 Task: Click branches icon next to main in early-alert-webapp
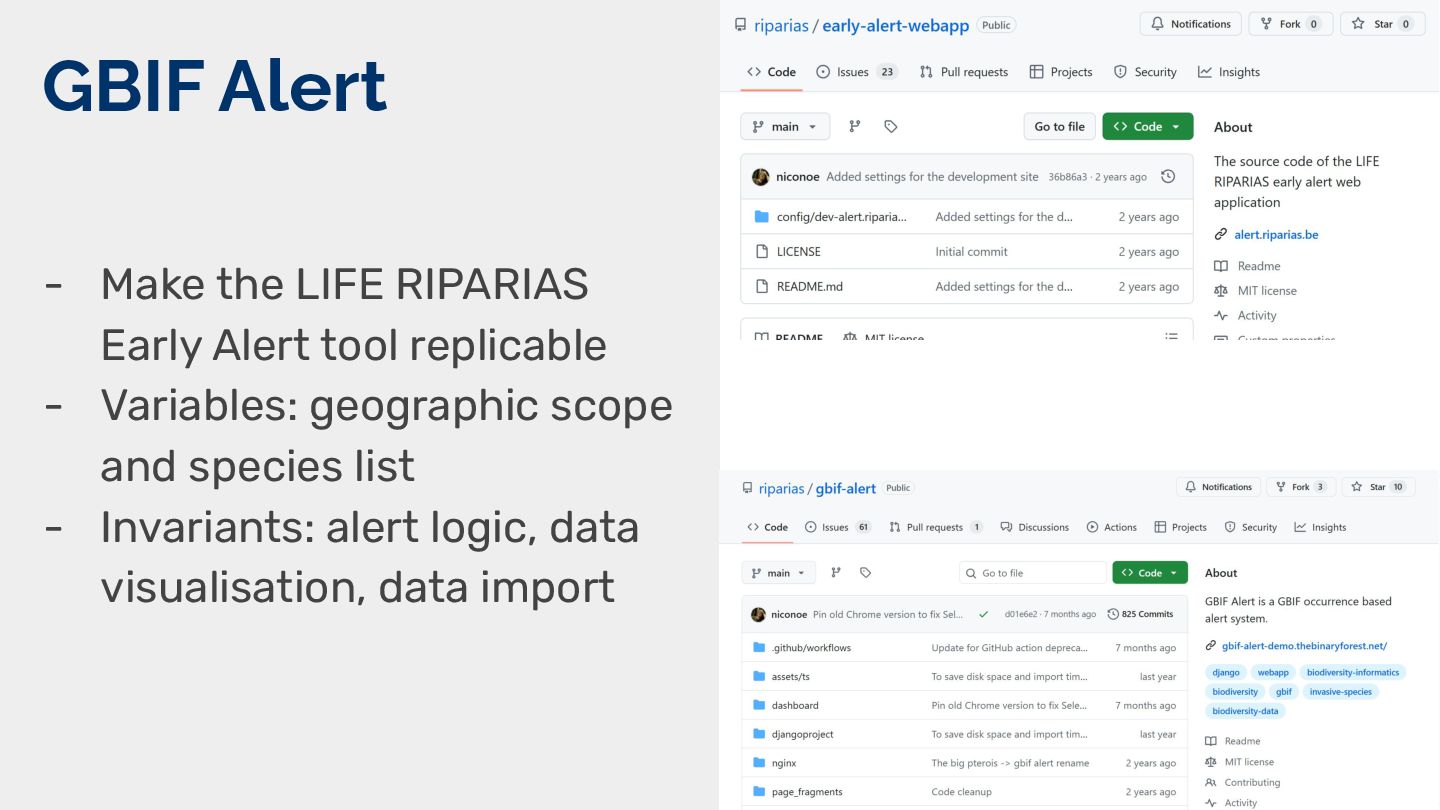point(855,126)
